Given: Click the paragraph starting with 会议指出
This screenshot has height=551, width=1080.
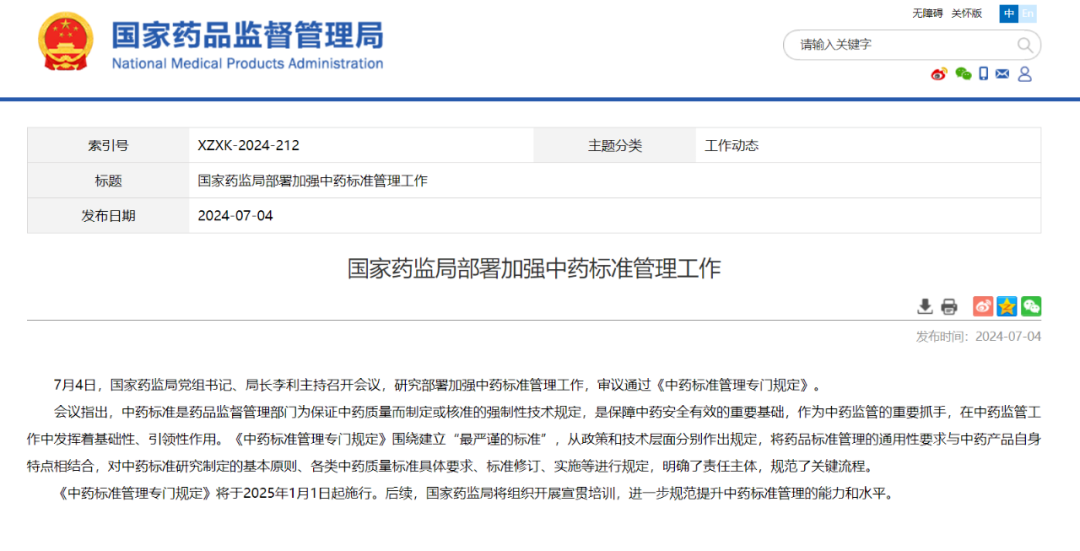Looking at the screenshot, I should (534, 439).
